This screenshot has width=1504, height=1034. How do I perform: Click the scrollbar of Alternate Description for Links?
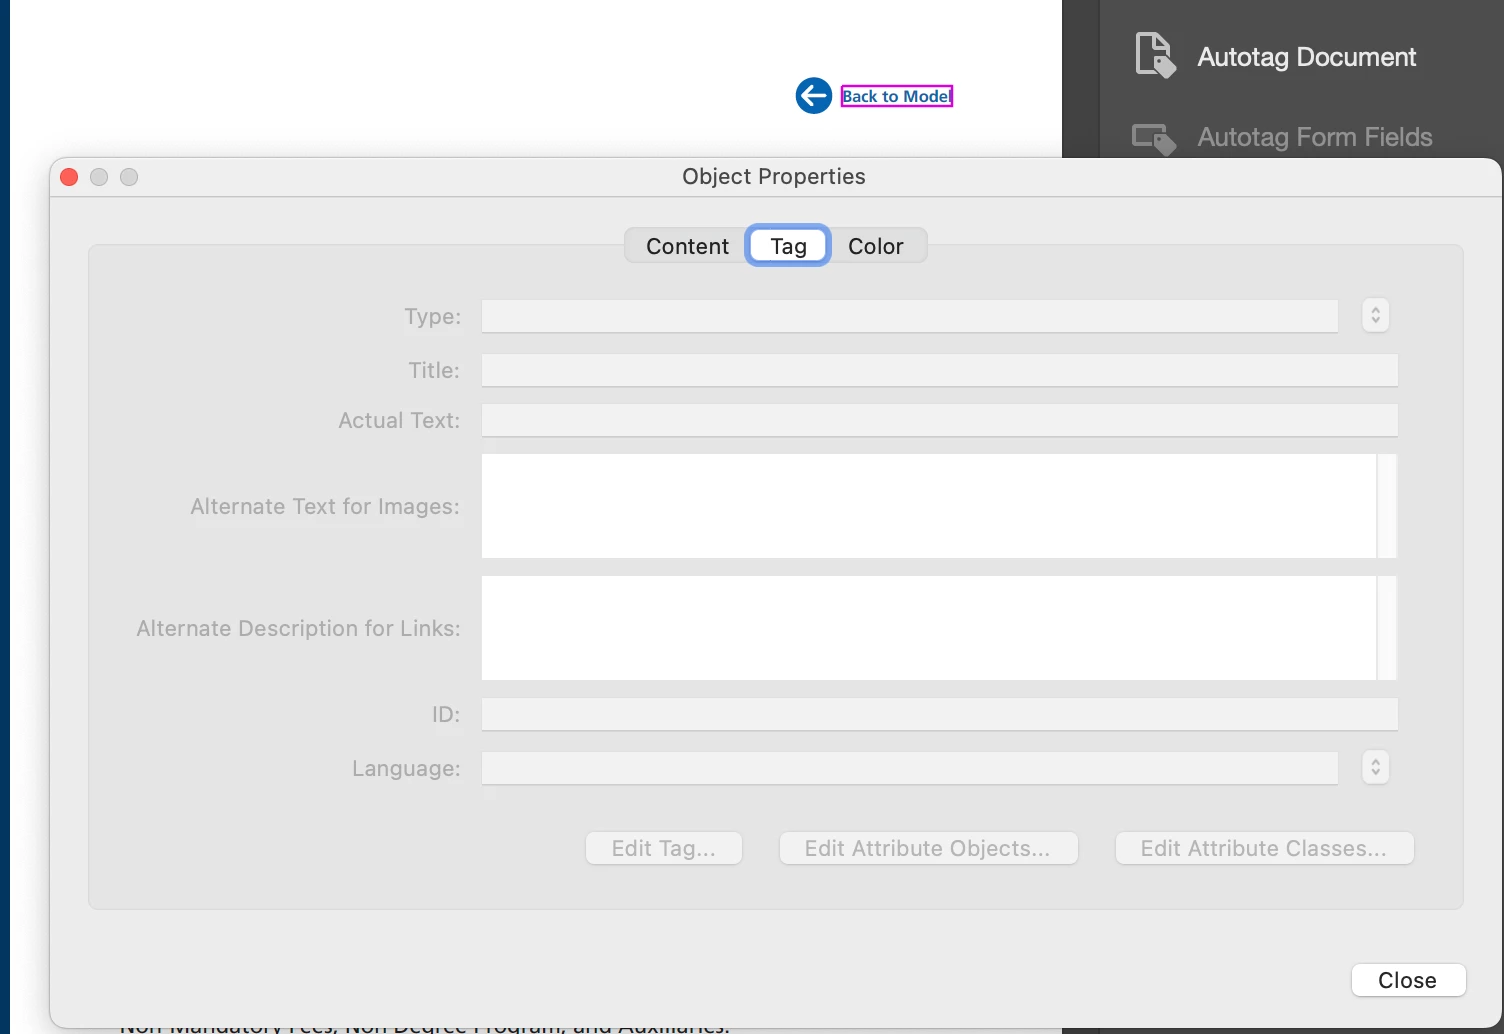click(x=1387, y=628)
